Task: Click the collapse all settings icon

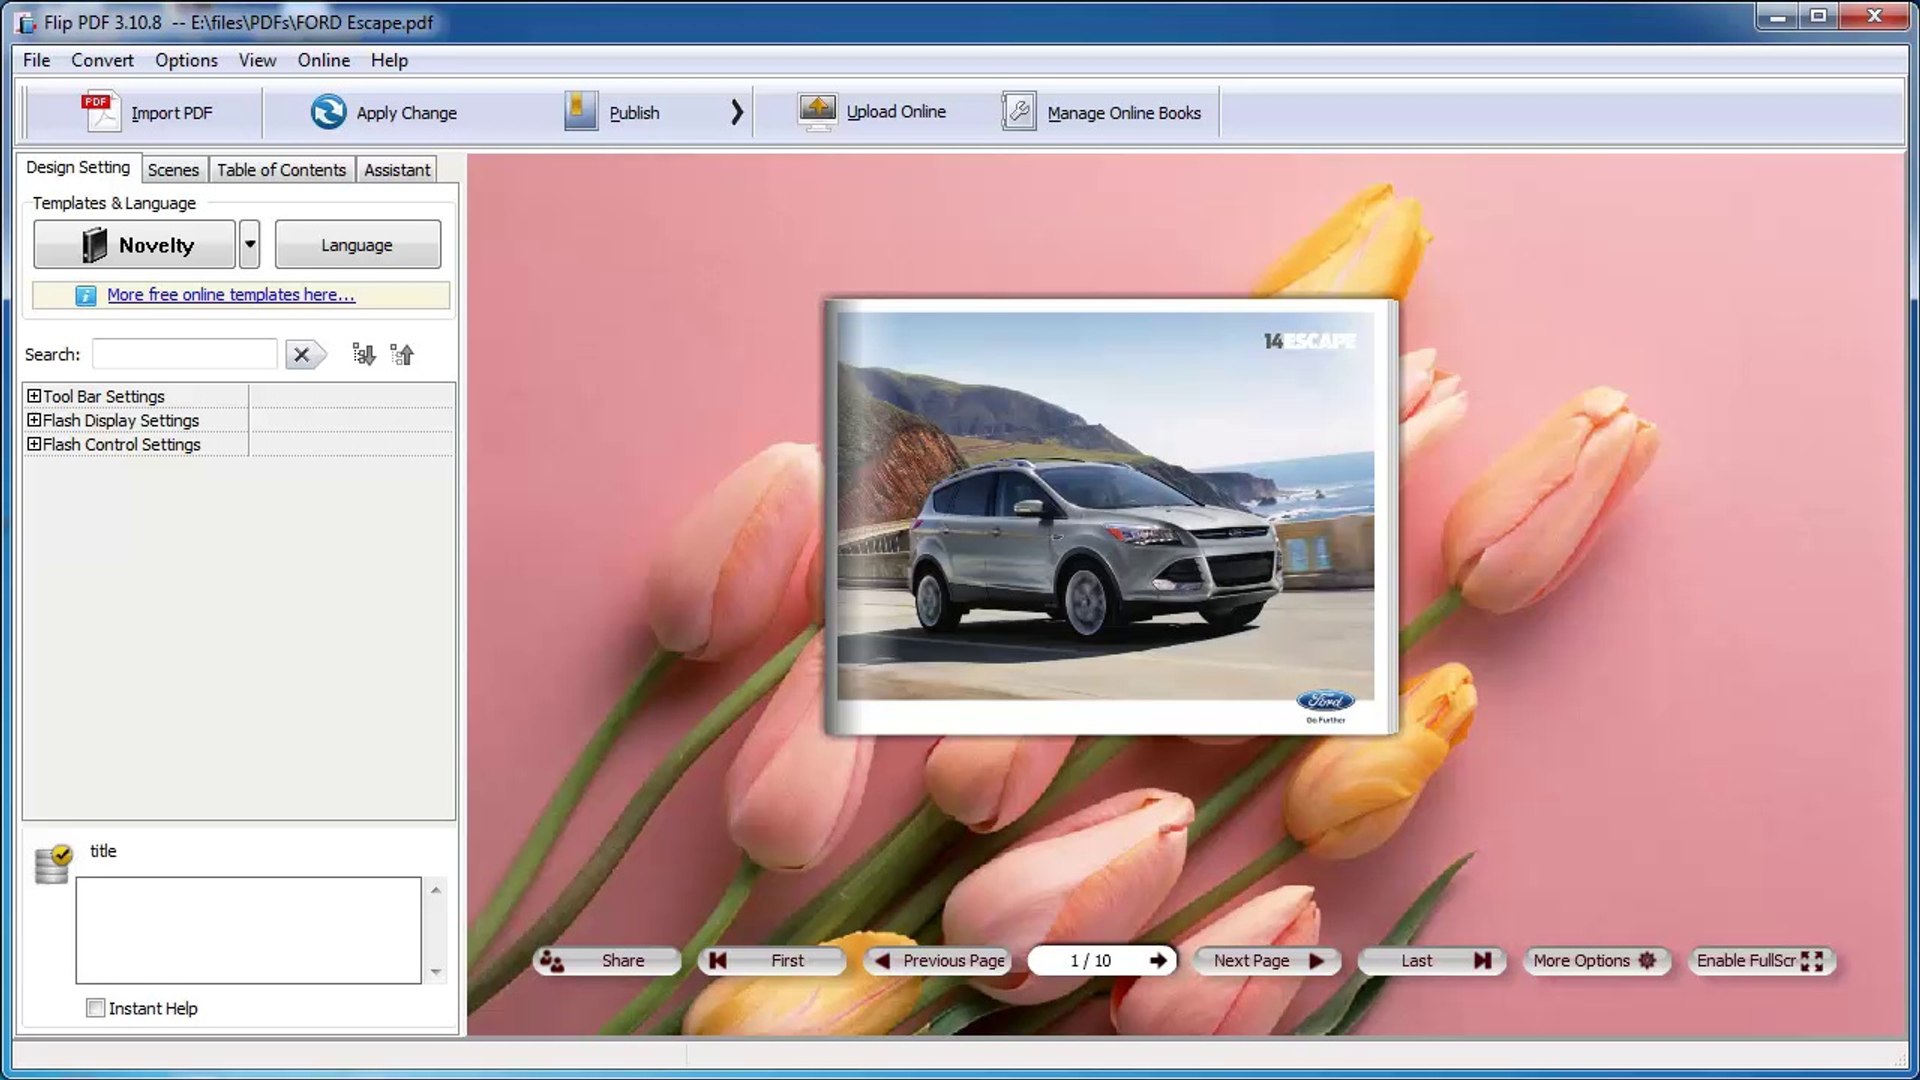Action: tap(402, 355)
